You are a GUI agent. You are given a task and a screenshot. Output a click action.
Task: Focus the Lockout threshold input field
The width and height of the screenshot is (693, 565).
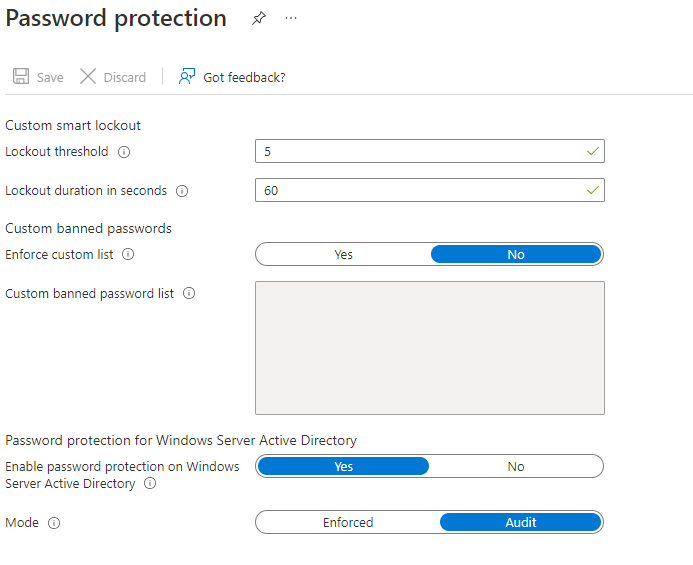[430, 151]
